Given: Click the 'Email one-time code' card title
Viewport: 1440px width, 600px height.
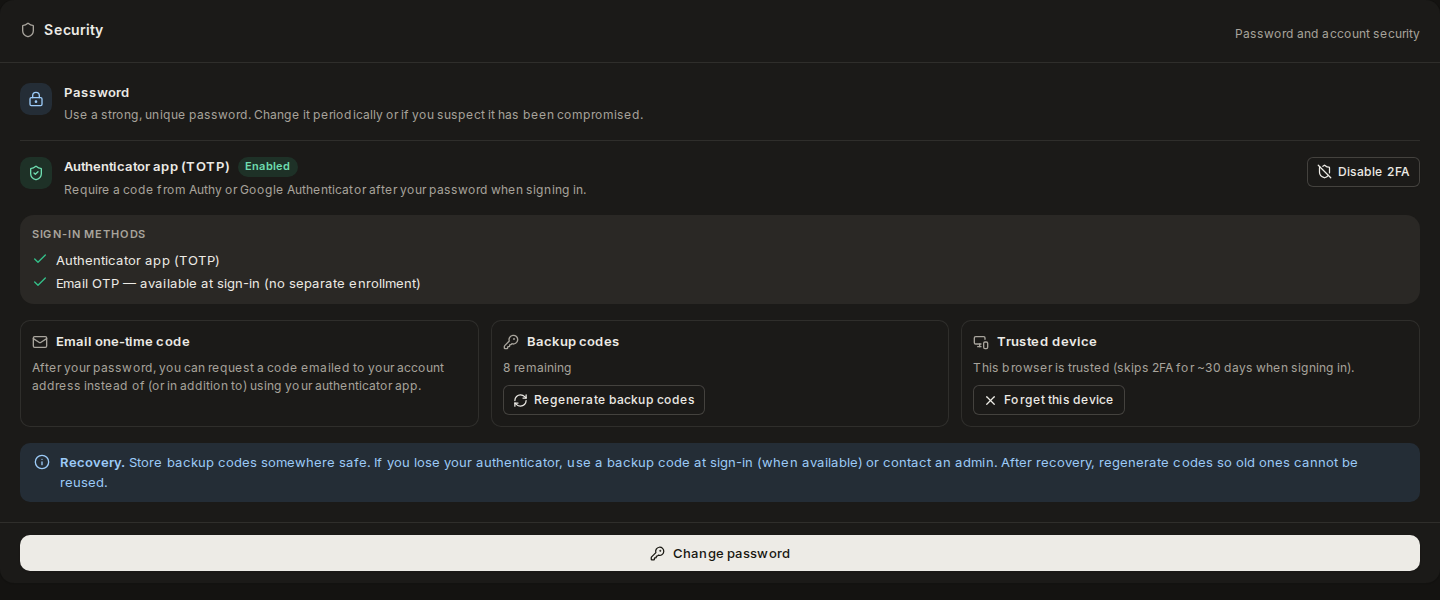Looking at the screenshot, I should click(123, 342).
